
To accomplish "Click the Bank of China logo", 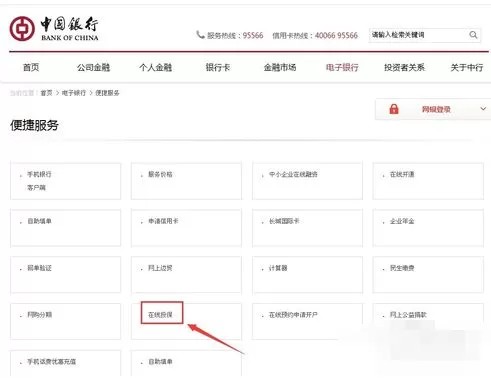I will (54, 29).
